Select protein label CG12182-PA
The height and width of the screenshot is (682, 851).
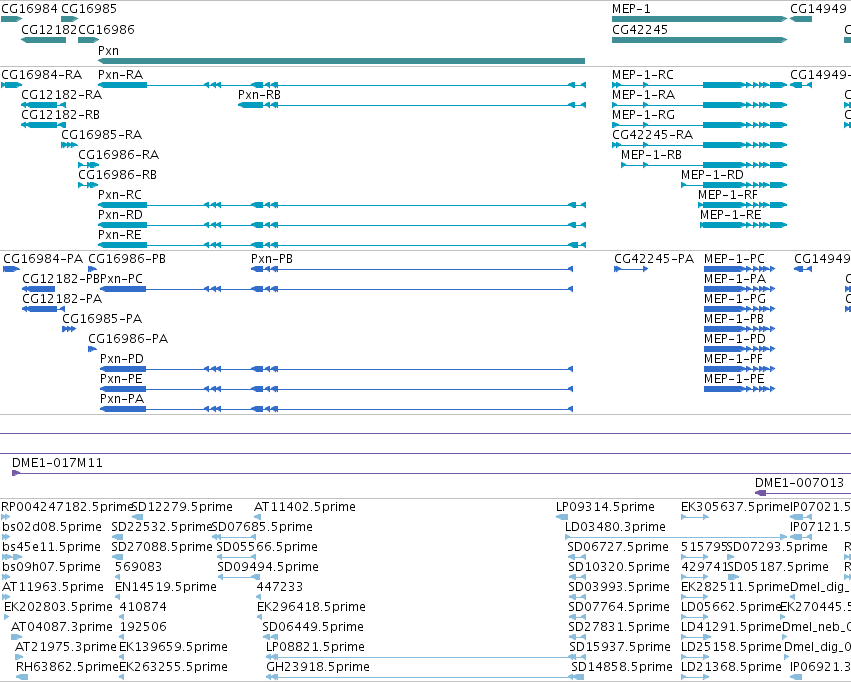click(x=62, y=299)
